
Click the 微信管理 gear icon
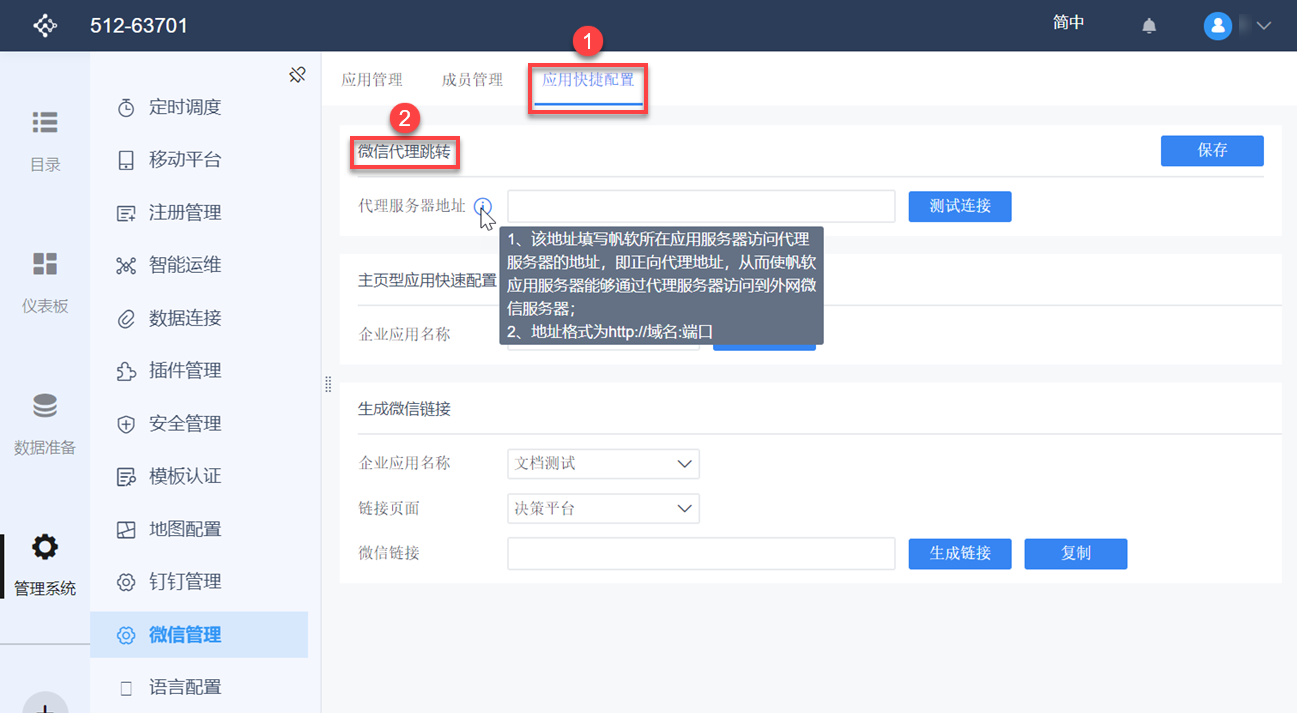tap(126, 635)
